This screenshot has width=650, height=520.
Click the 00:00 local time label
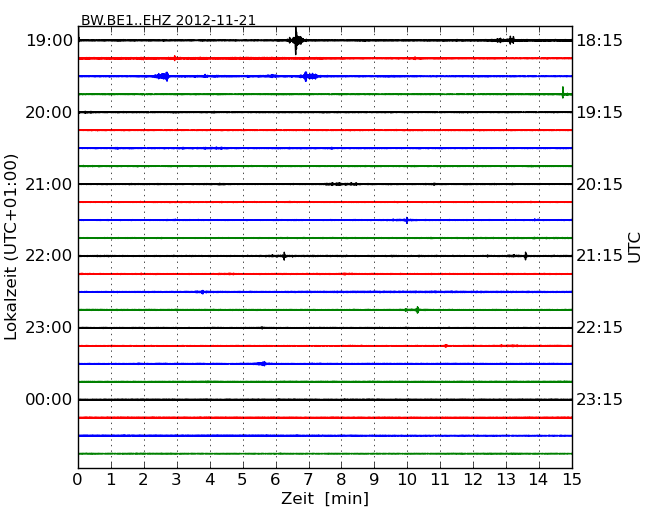(x=49, y=399)
